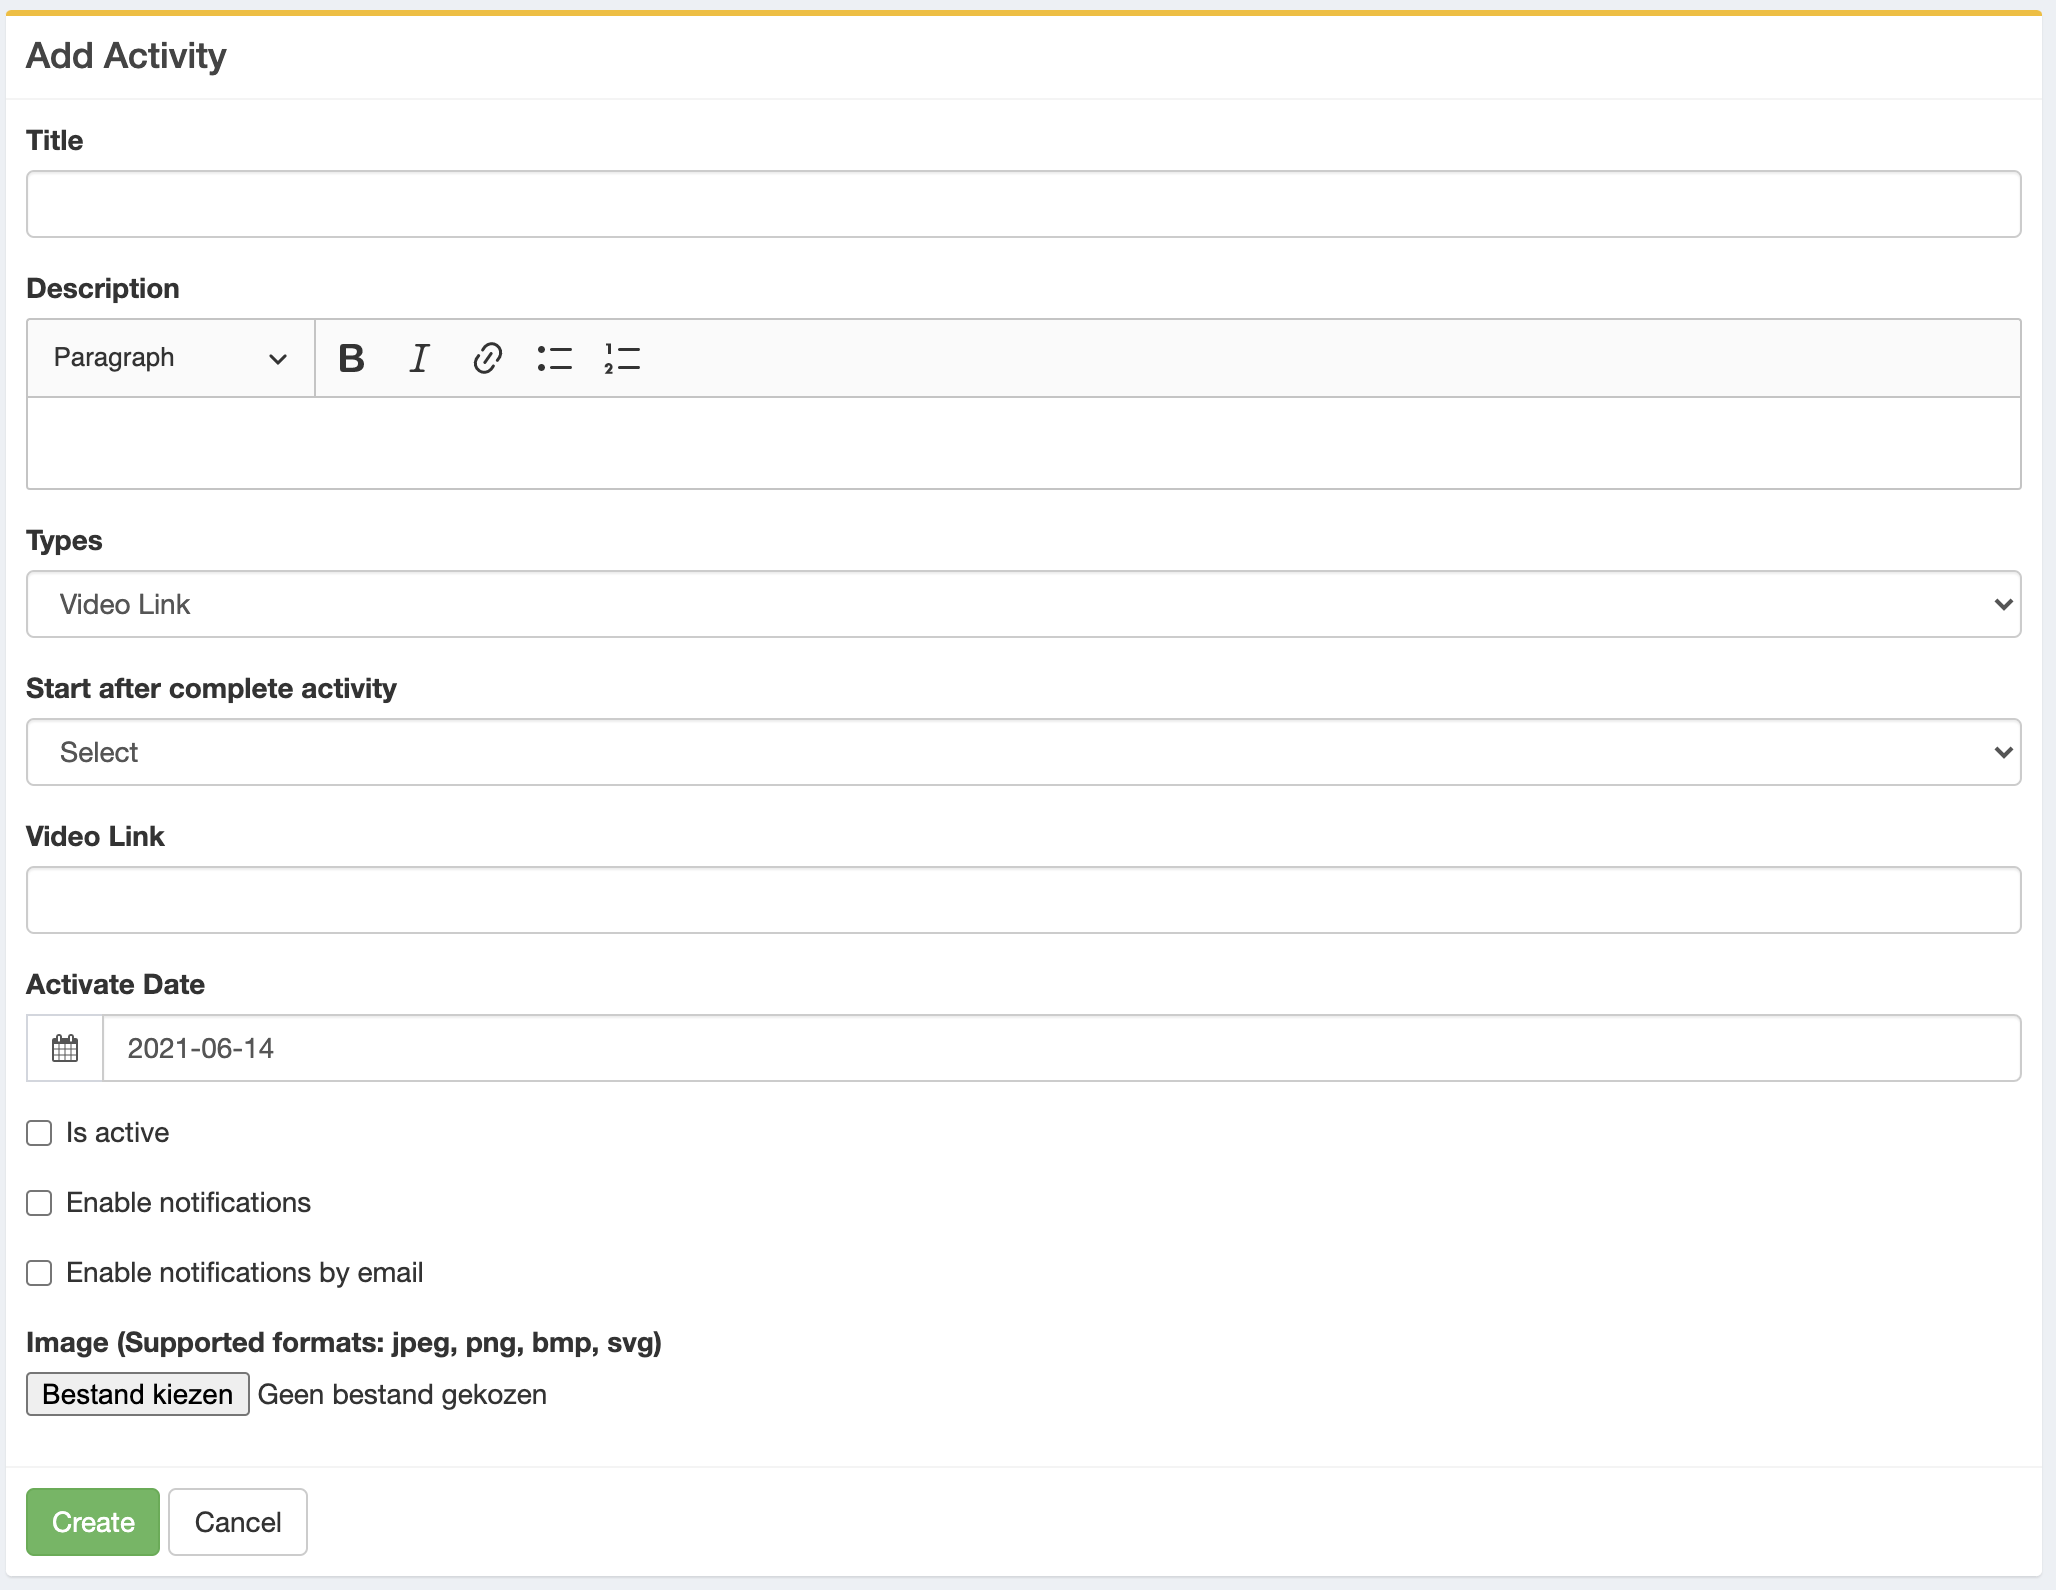Focus the Video Link input field
This screenshot has width=2056, height=1590.
point(1024,900)
